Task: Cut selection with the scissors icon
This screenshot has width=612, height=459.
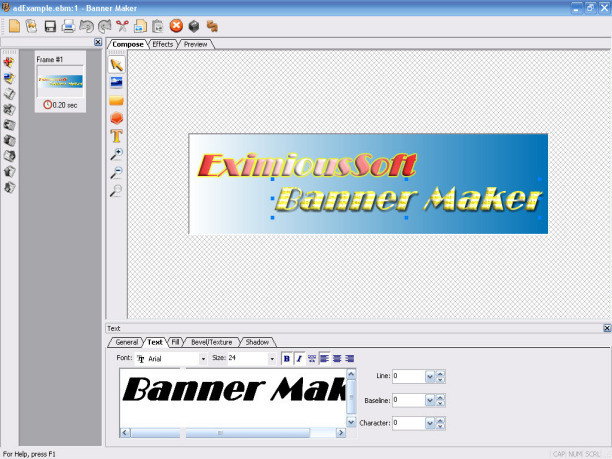Action: click(122, 26)
